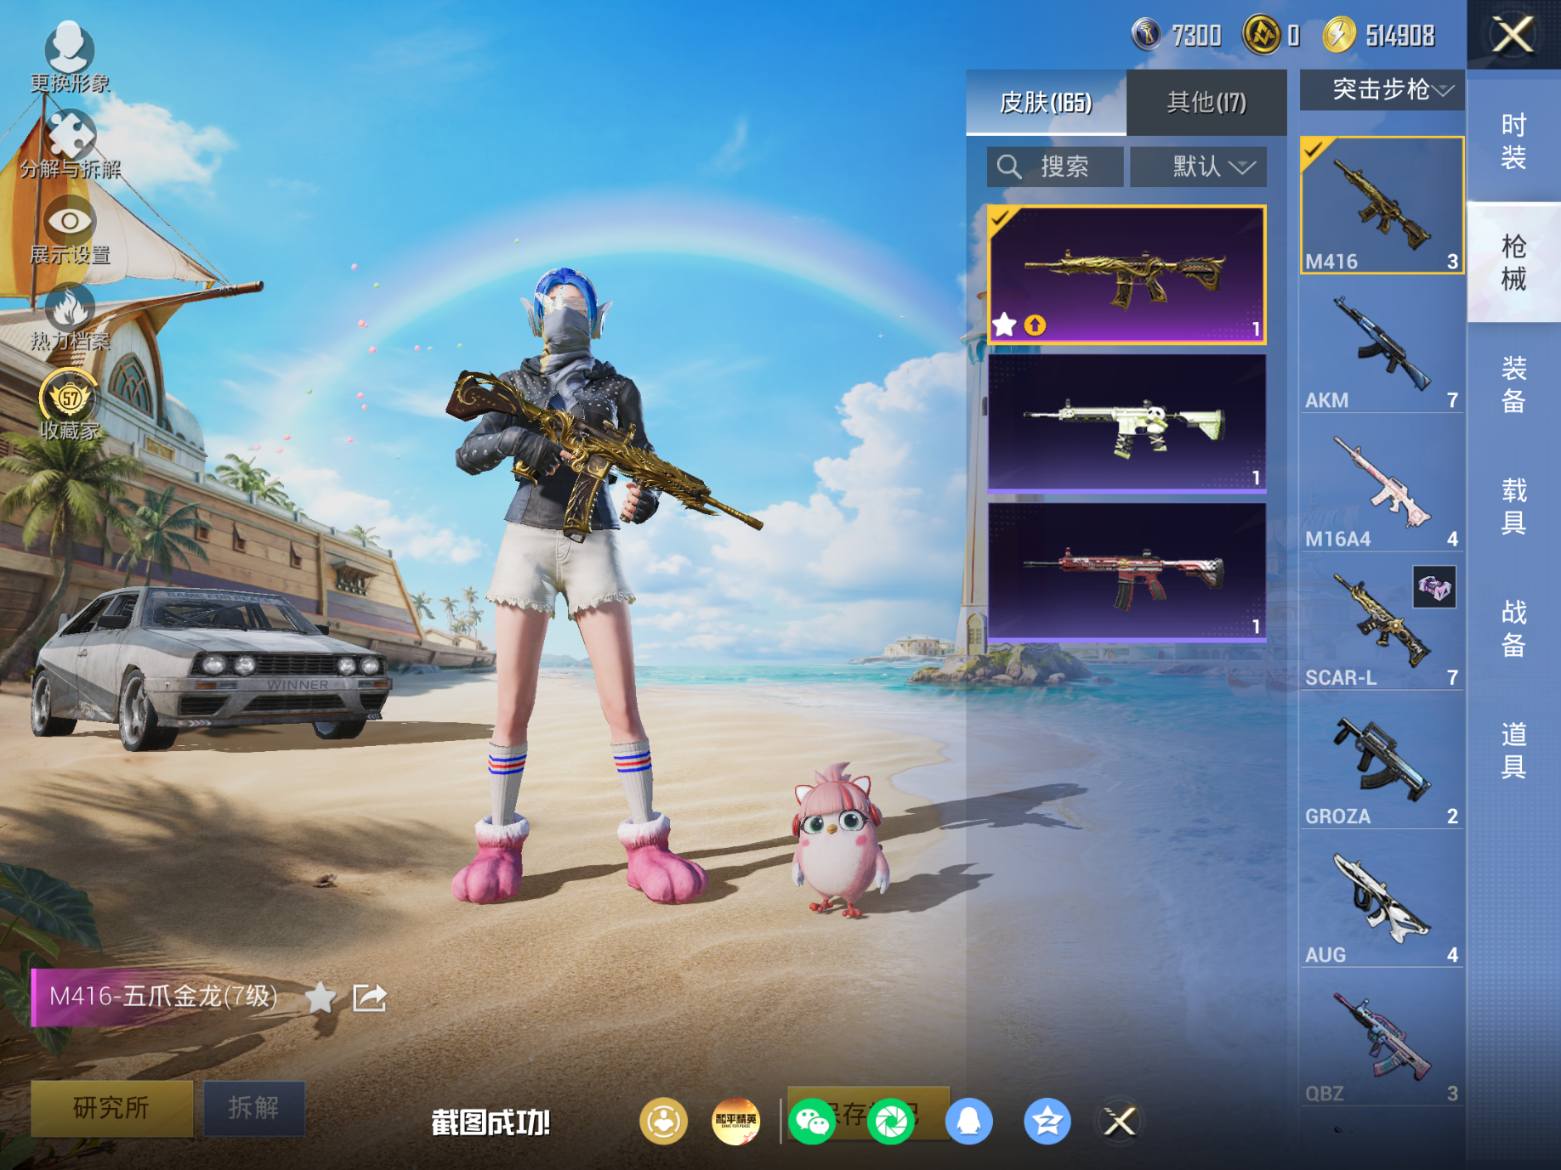1561x1170 pixels.
Task: Click the 拆解 dismantle button
Action: [x=254, y=1108]
